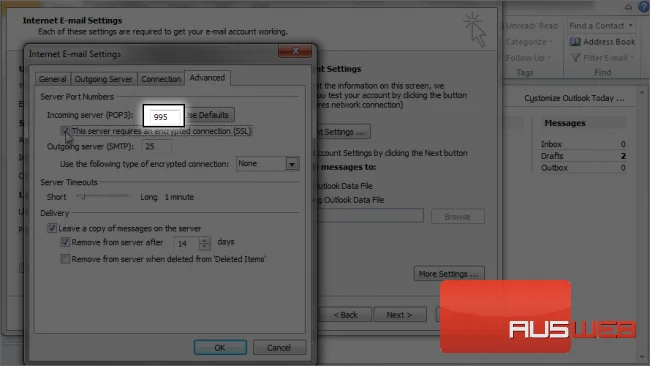Click the Outlook help icon

click(x=644, y=7)
